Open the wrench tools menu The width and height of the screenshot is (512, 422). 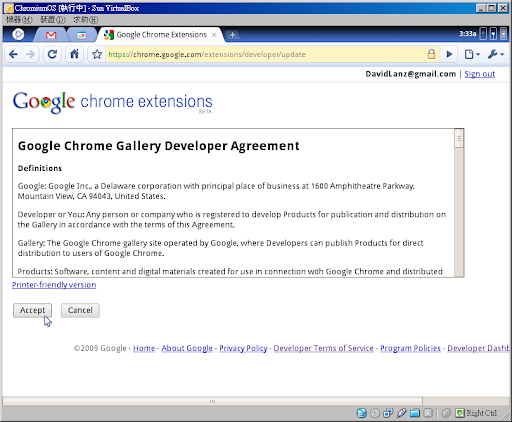point(496,54)
